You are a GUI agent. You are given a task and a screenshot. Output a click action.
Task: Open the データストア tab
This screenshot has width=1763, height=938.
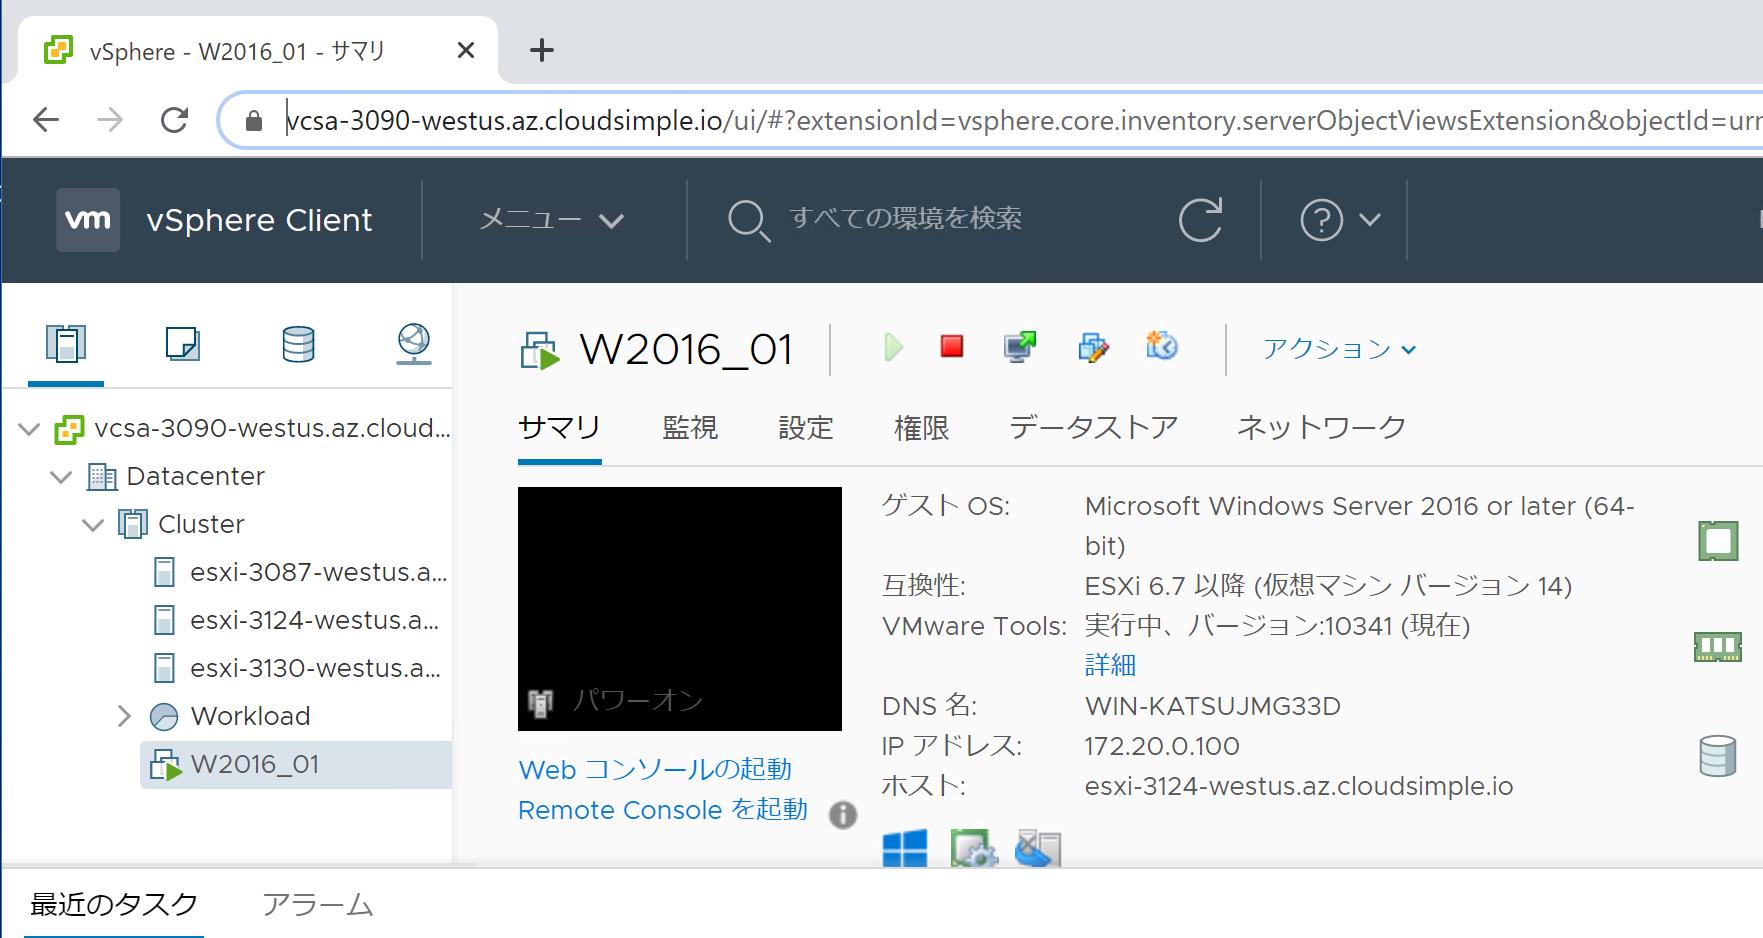click(1091, 427)
